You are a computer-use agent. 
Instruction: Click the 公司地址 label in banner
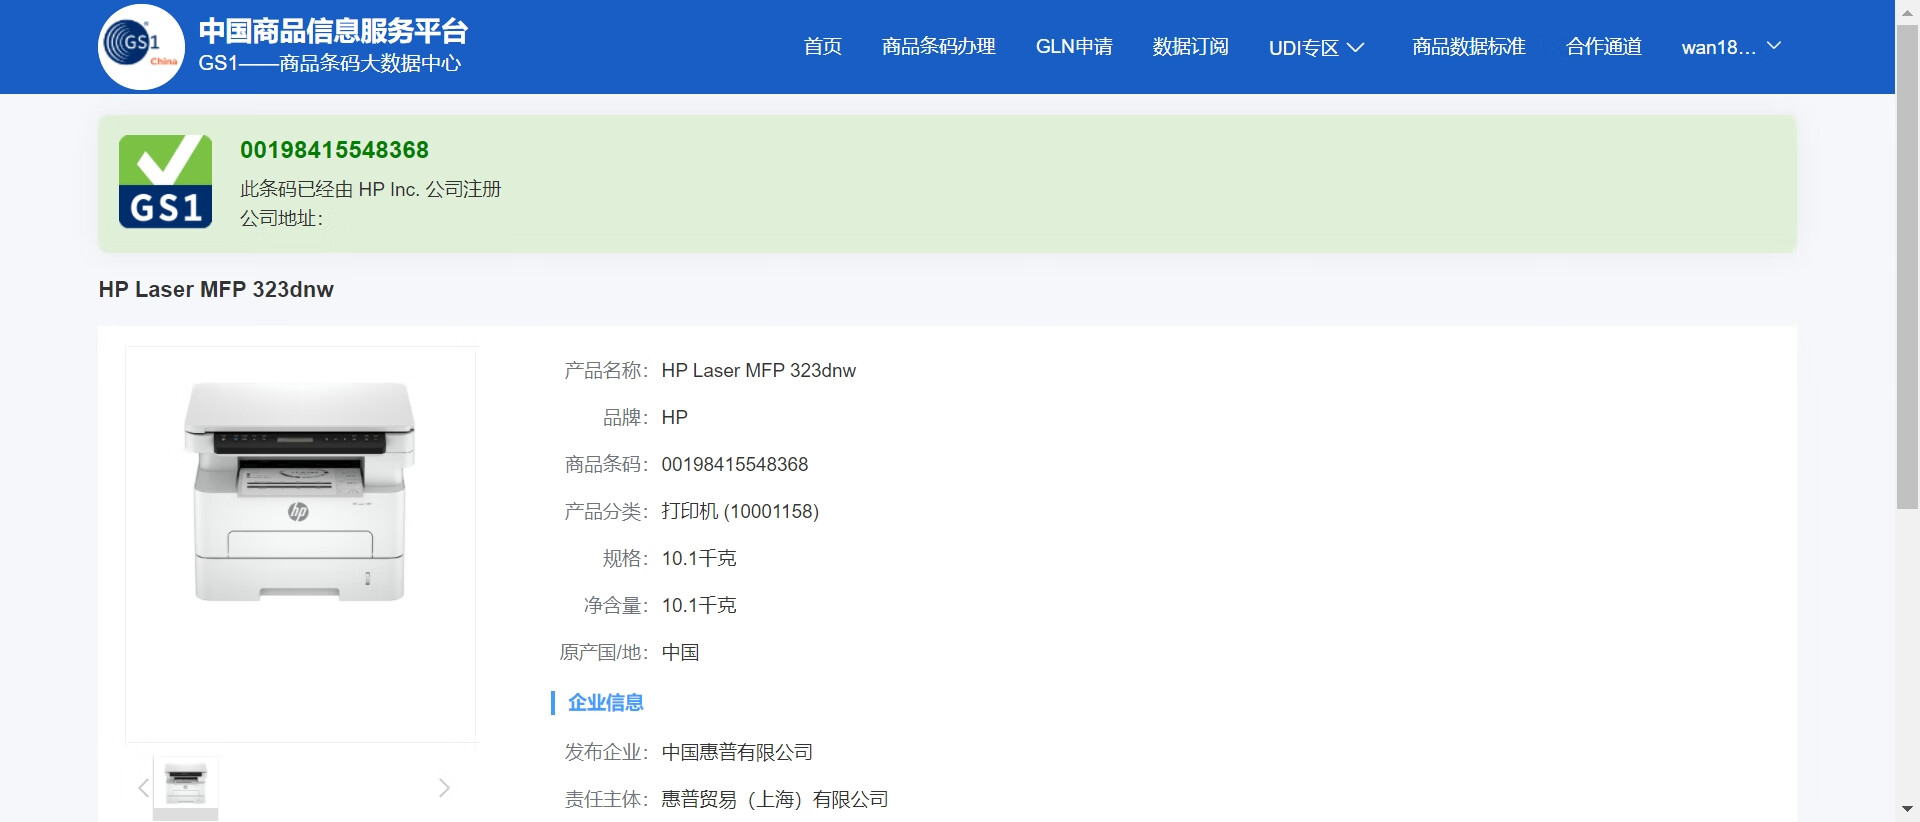(x=281, y=218)
